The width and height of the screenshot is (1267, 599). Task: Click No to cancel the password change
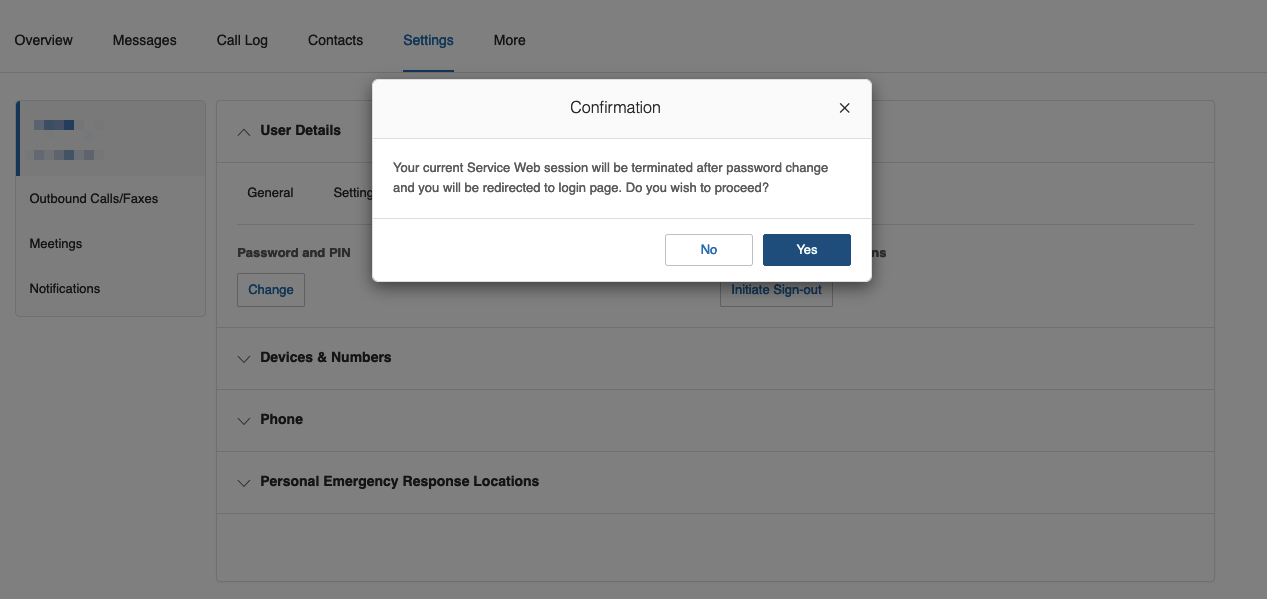click(x=708, y=250)
